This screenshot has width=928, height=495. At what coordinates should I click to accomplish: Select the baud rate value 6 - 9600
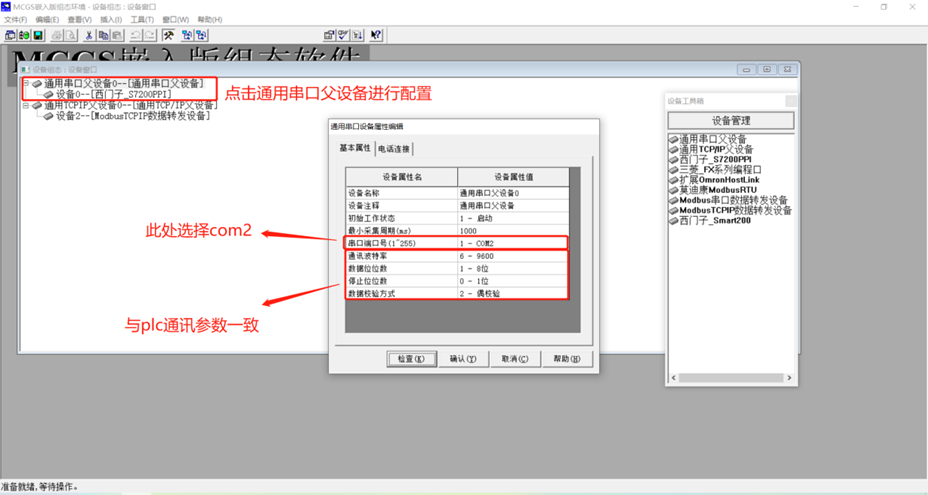513,256
